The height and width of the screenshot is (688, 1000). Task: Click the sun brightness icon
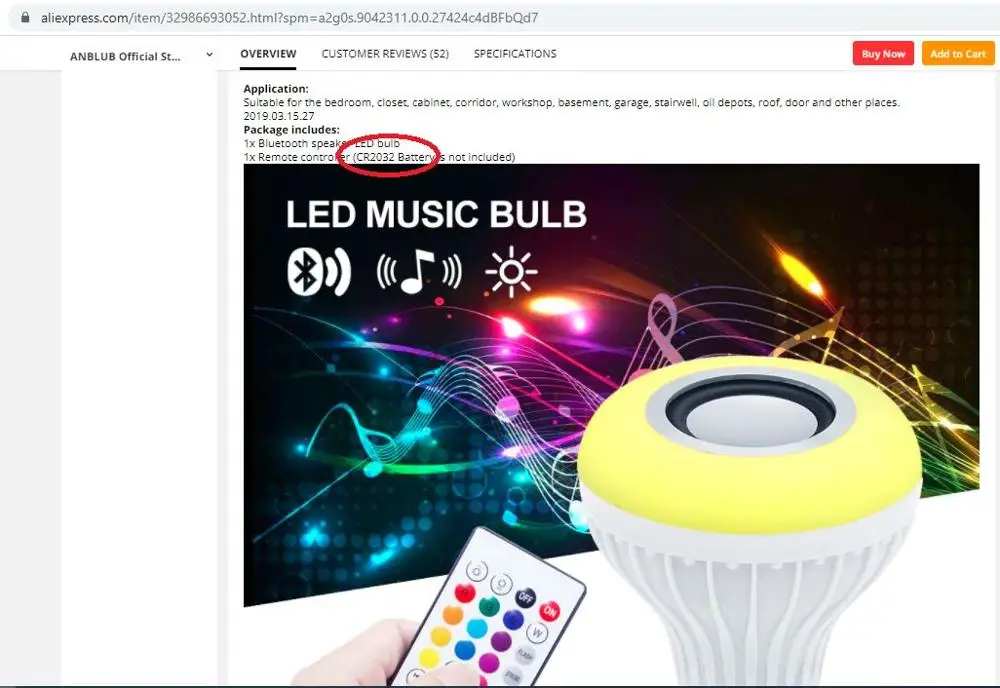pyautogui.click(x=511, y=272)
